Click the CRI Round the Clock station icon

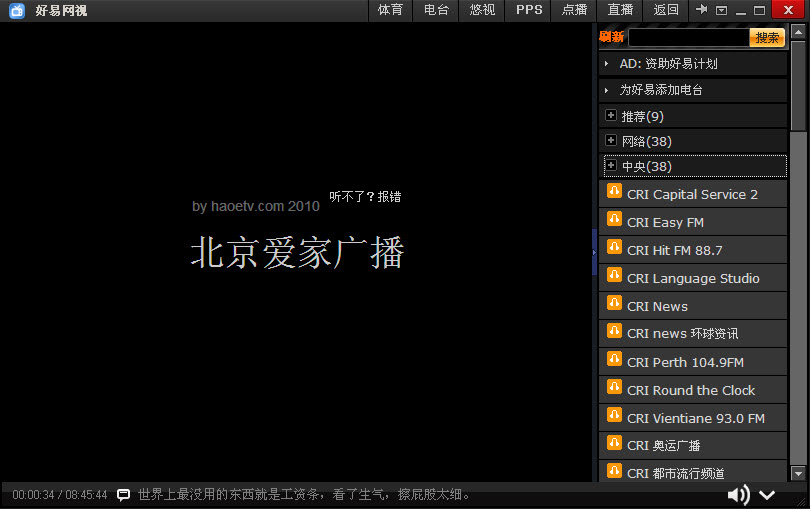coord(614,387)
